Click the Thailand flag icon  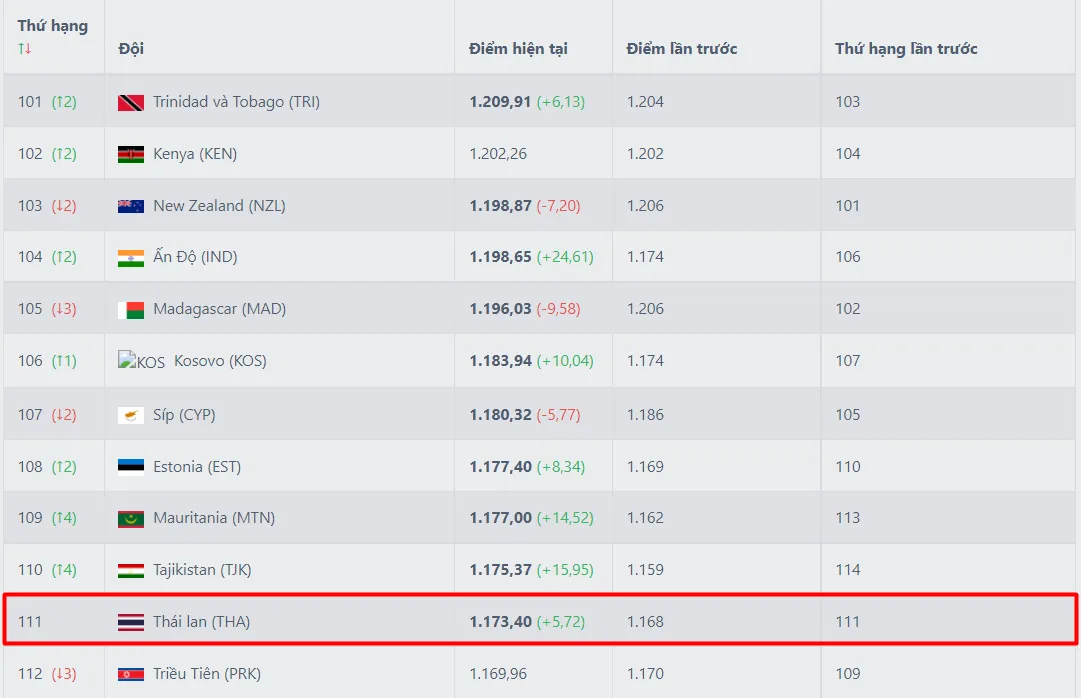tap(130, 622)
